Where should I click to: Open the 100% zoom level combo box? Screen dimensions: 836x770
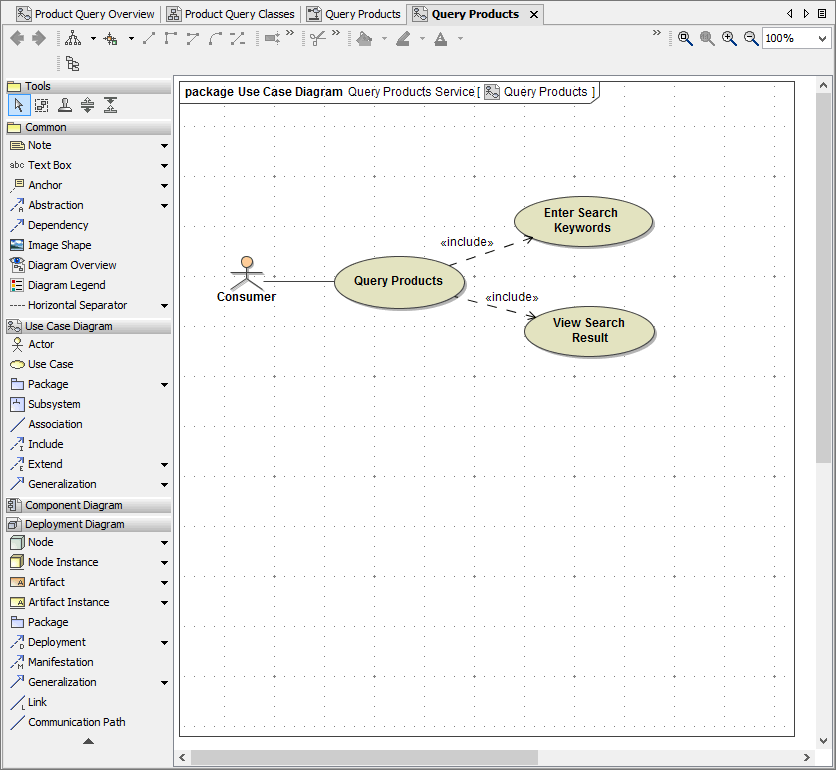click(795, 38)
